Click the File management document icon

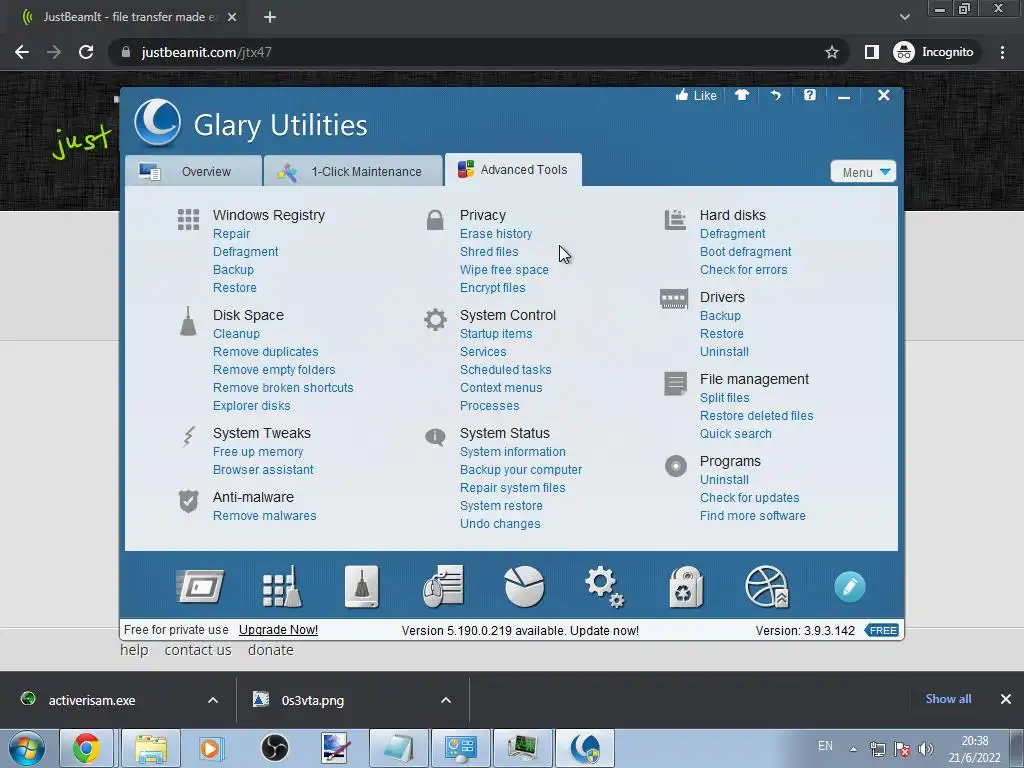[x=675, y=384]
